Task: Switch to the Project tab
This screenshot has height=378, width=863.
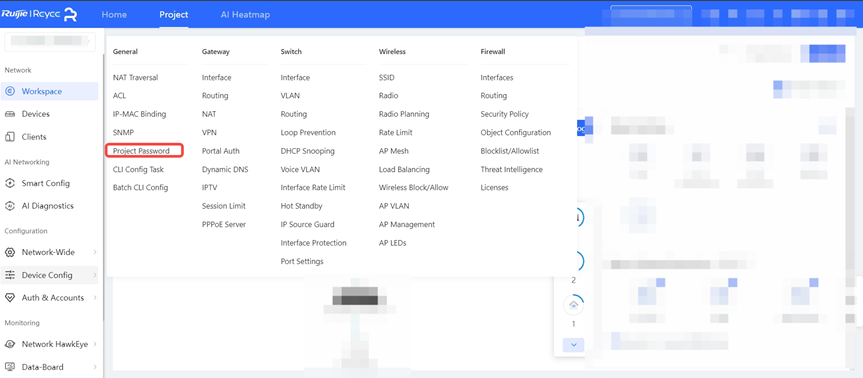Action: [174, 15]
